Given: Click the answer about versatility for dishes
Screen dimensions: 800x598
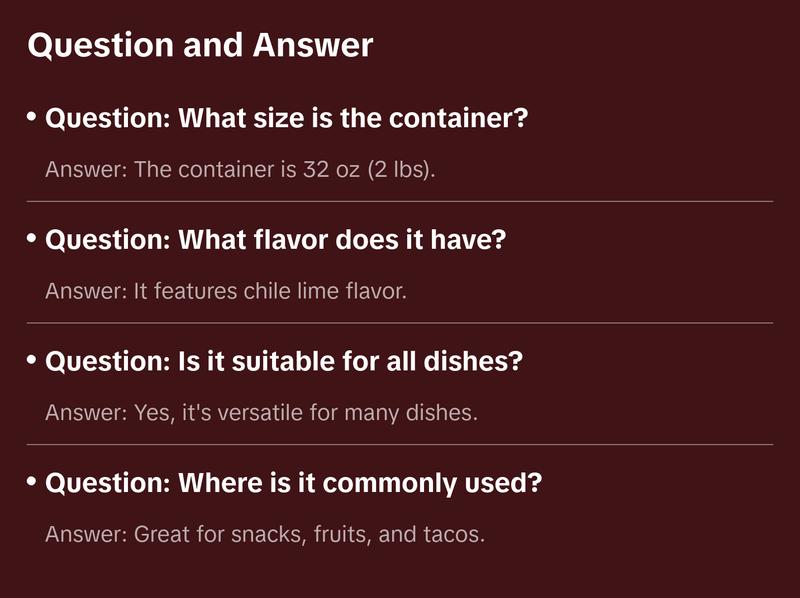Looking at the screenshot, I should pyautogui.click(x=261, y=412).
